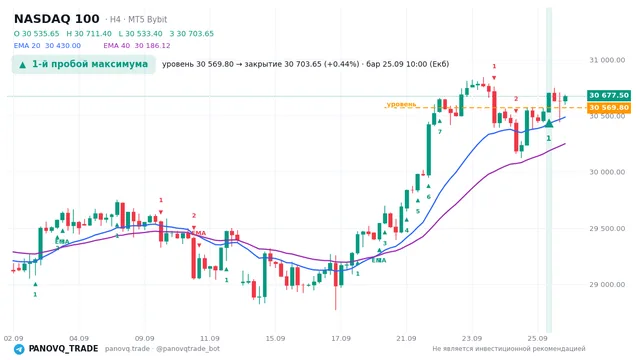
Task: Click the "1-й пробой максимума" signal badge
Action: (x=84, y=64)
